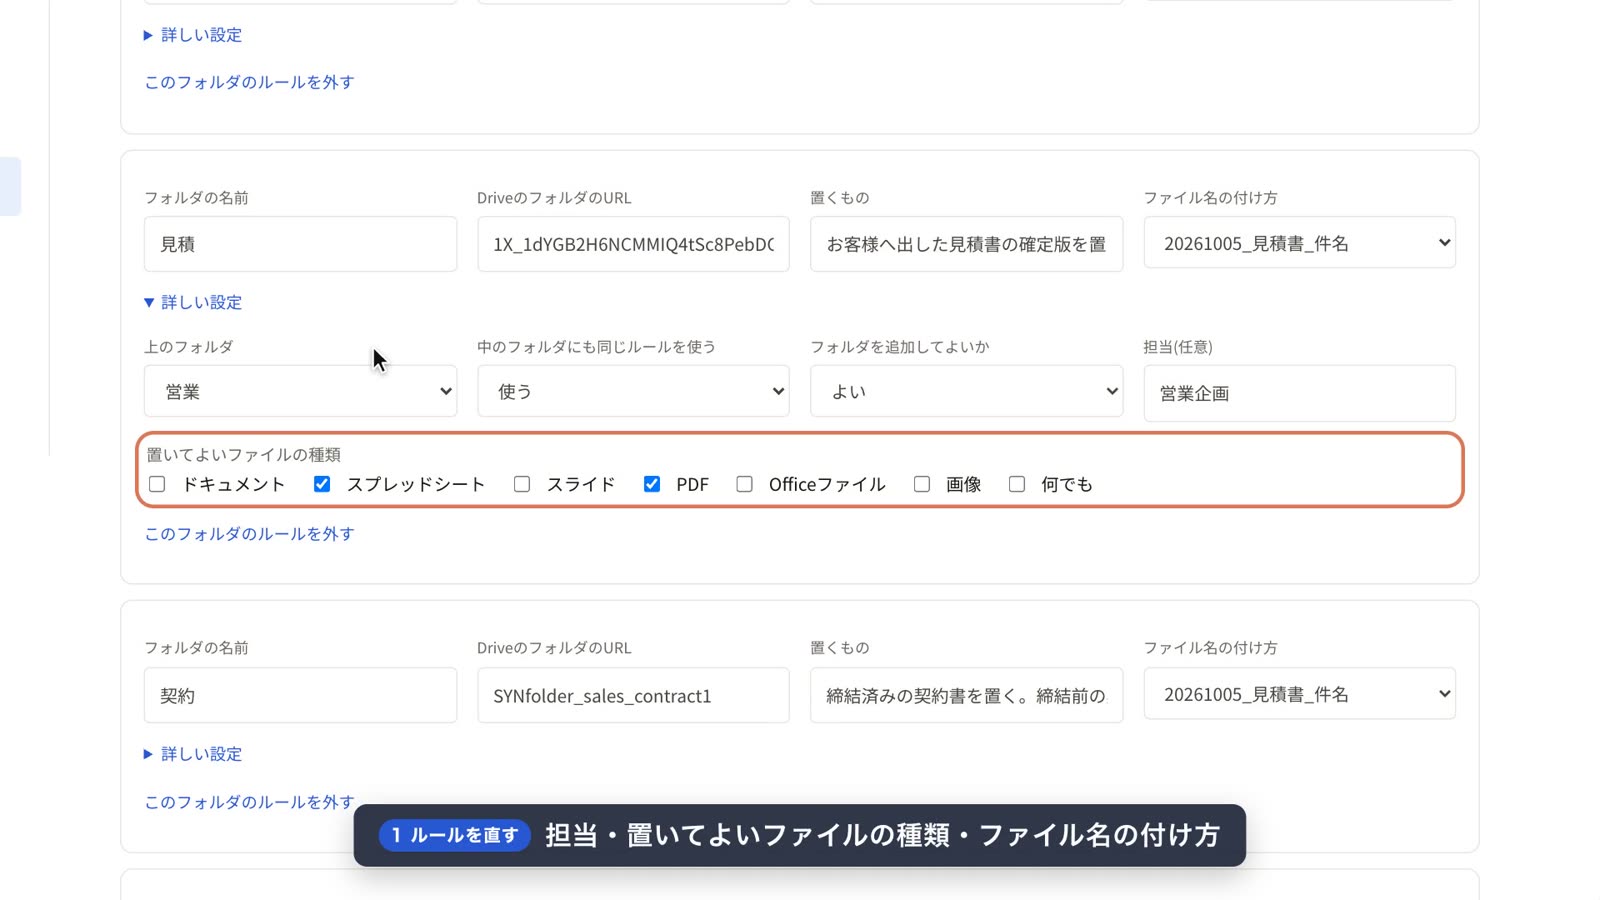Screen dimensions: 1600x900
Task: Enable the 画像 checkbox
Action: [922, 484]
